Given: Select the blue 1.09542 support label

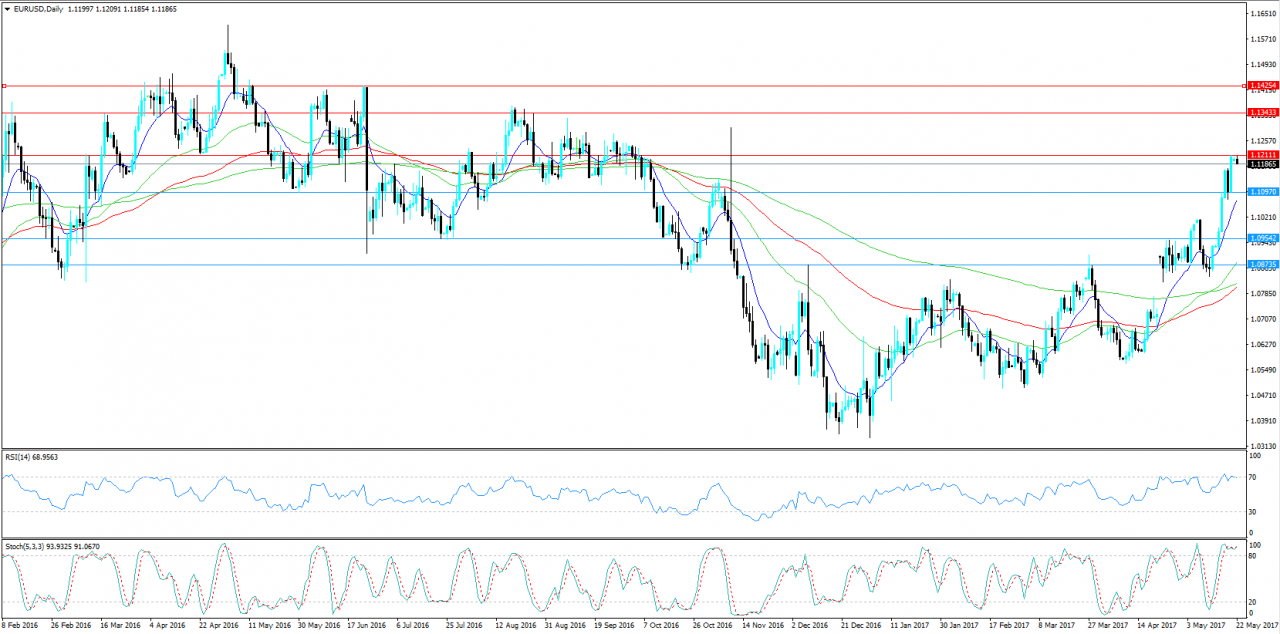Looking at the screenshot, I should [x=1263, y=238].
